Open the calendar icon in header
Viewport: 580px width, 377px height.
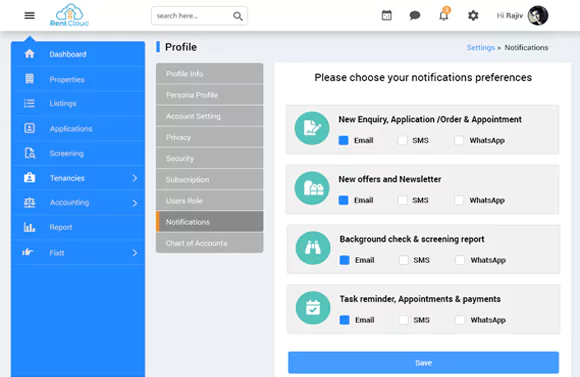click(387, 16)
